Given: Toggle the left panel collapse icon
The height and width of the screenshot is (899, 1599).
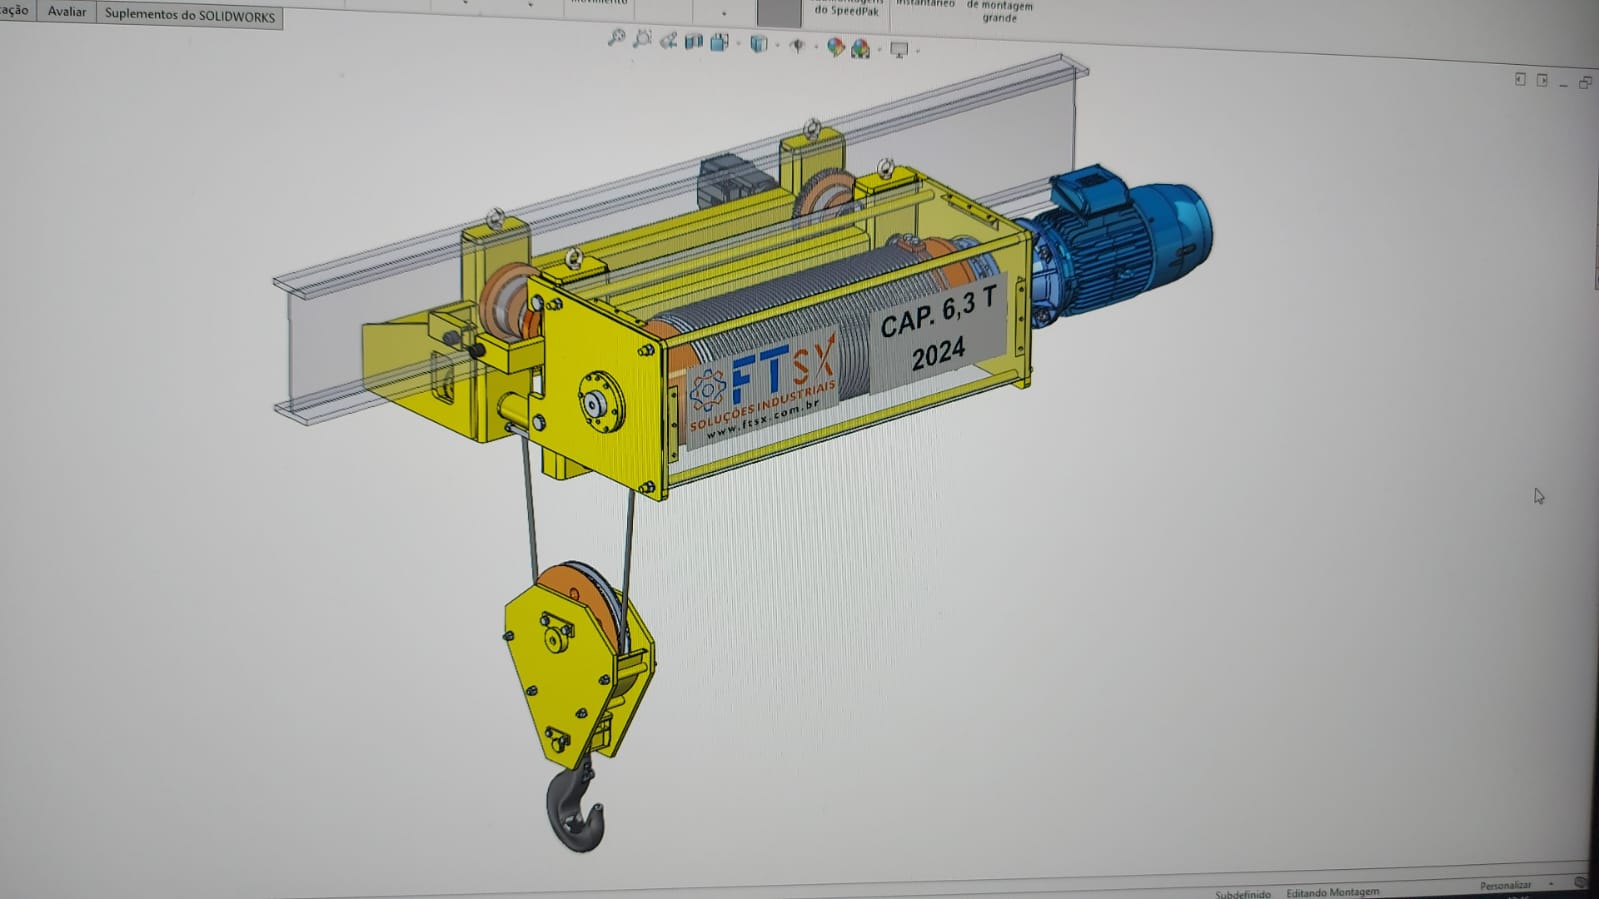Looking at the screenshot, I should pyautogui.click(x=1520, y=79).
